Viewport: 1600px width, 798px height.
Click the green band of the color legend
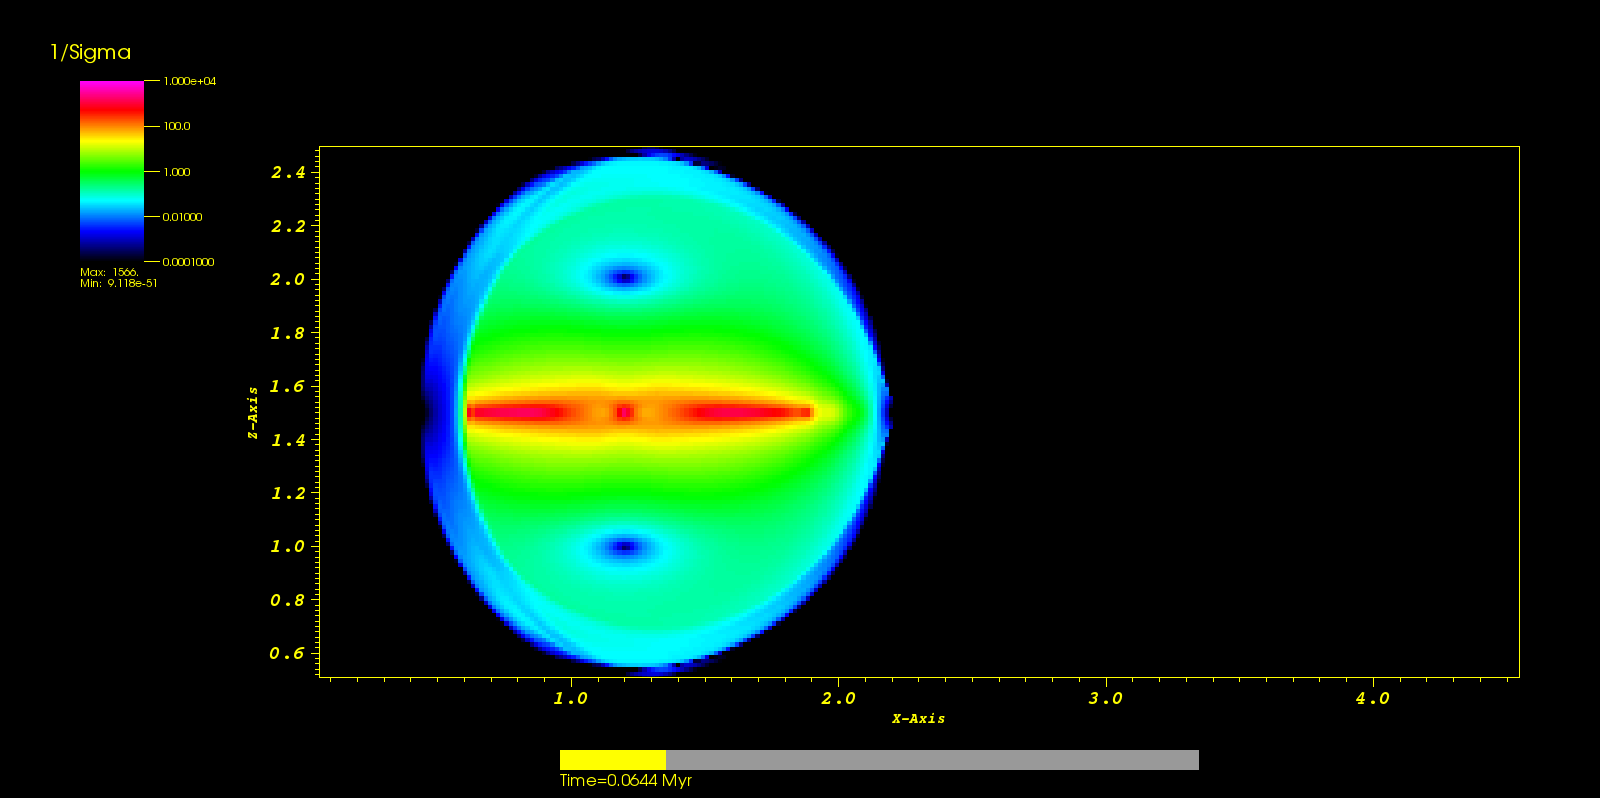tap(111, 173)
